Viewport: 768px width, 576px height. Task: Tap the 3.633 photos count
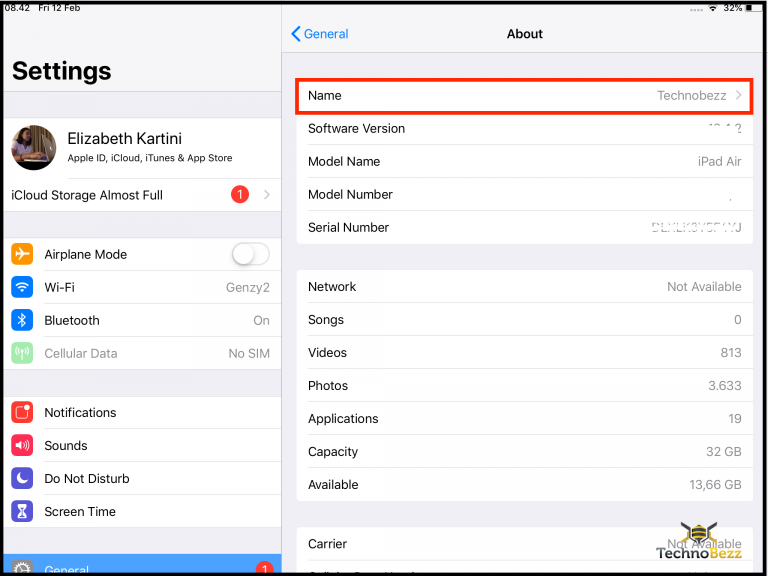click(725, 385)
